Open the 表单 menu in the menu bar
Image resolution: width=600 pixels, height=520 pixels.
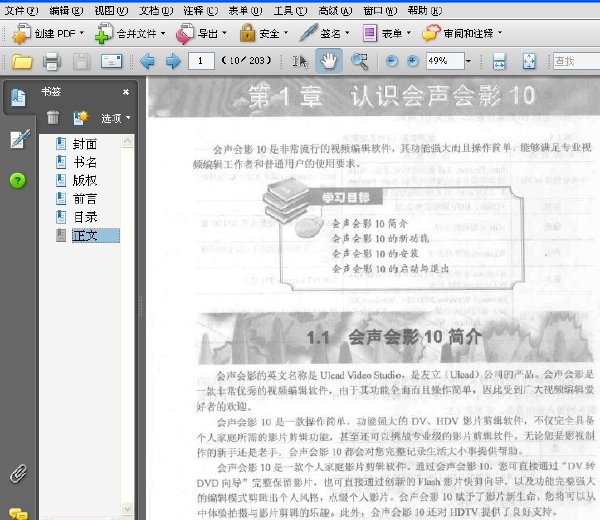tap(245, 11)
